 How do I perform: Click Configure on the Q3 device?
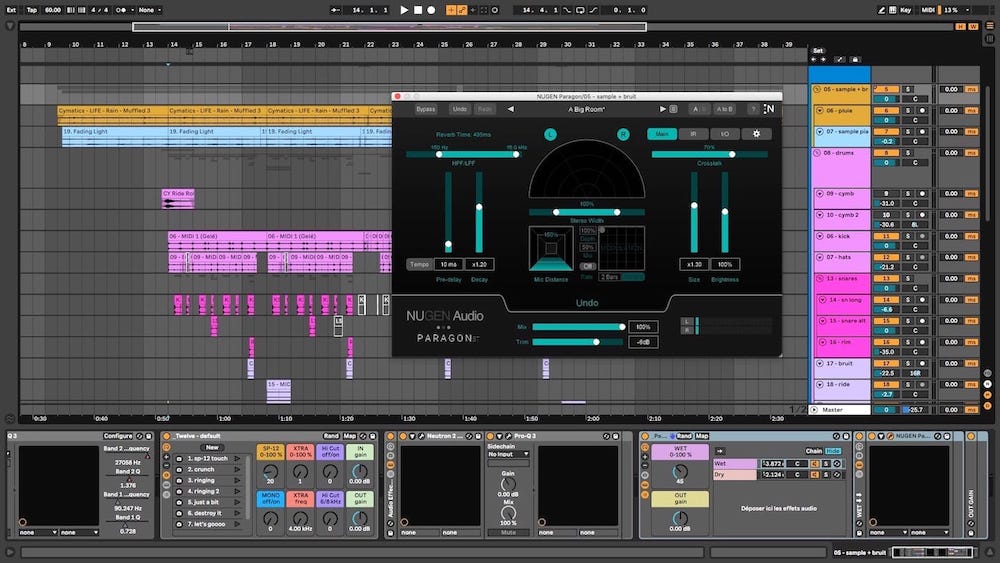118,436
